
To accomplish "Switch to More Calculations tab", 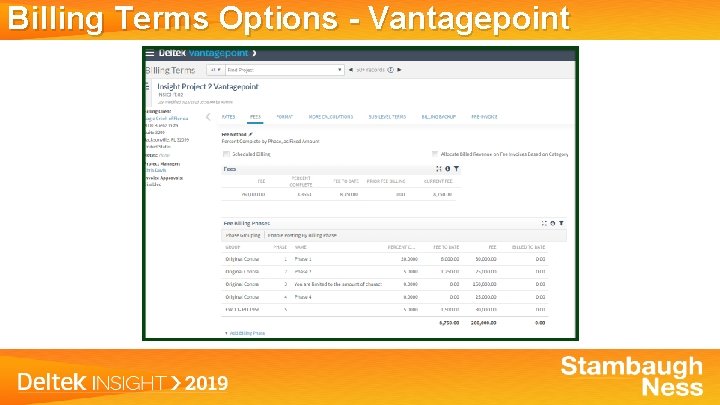I will 331,117.
